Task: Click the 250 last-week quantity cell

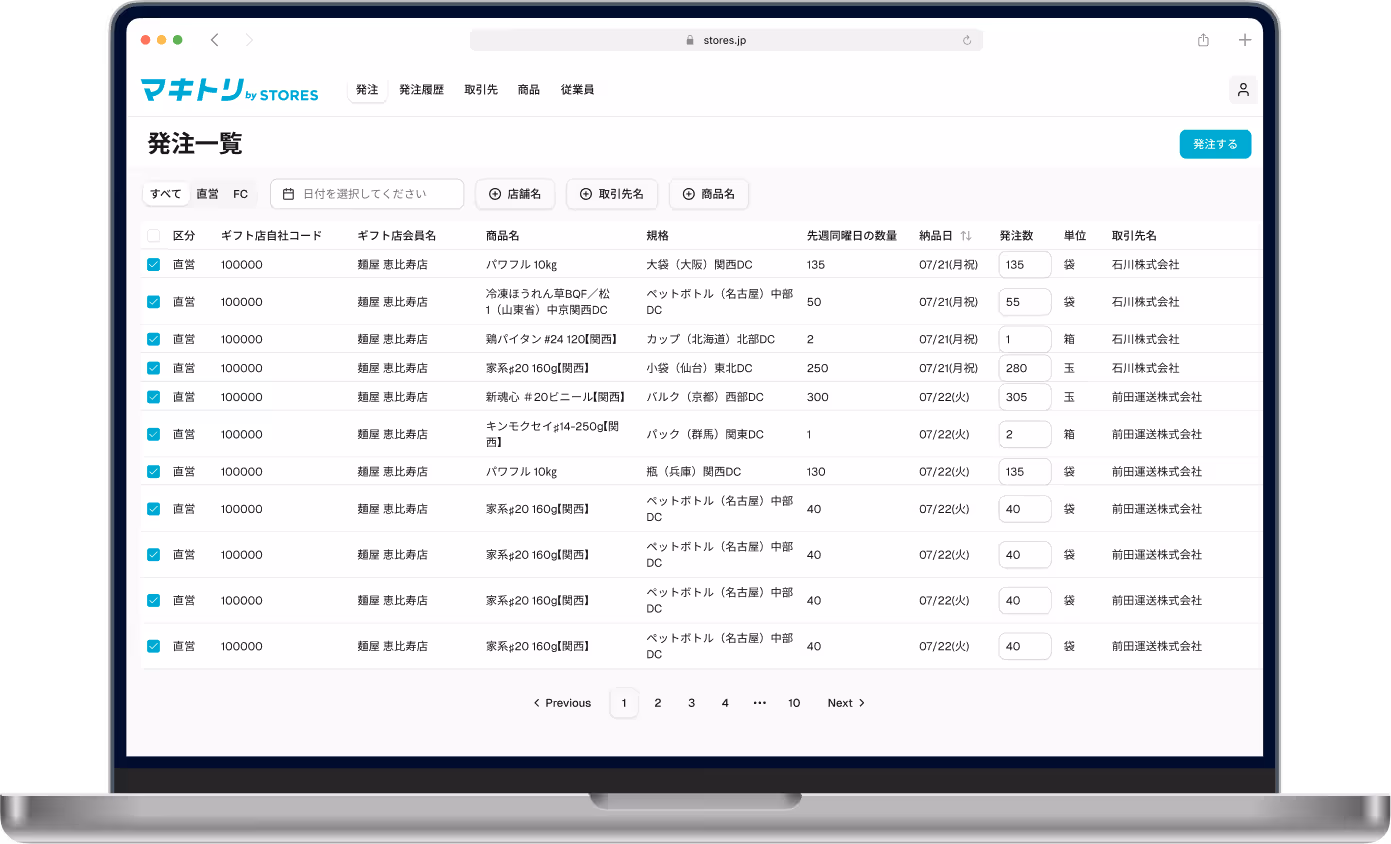Action: tap(816, 368)
